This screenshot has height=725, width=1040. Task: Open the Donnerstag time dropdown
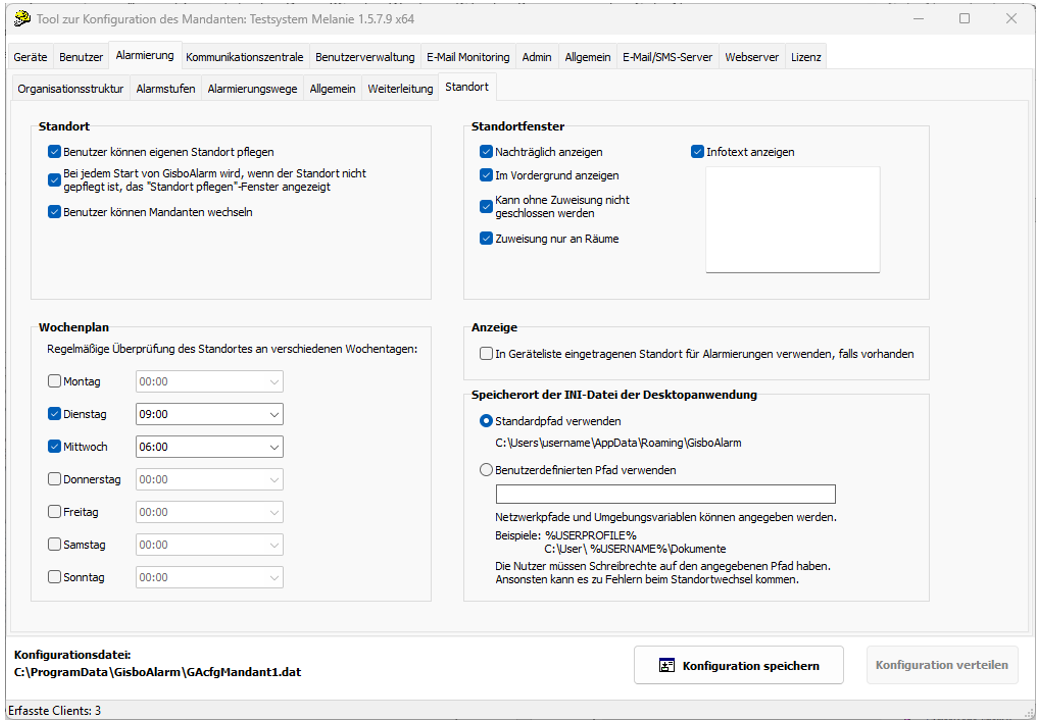click(x=209, y=479)
